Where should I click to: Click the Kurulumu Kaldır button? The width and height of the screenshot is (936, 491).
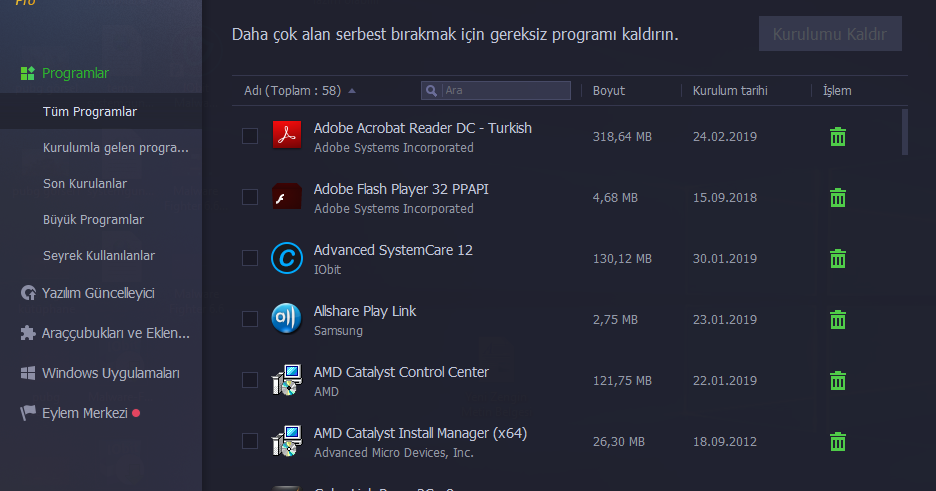pyautogui.click(x=830, y=34)
